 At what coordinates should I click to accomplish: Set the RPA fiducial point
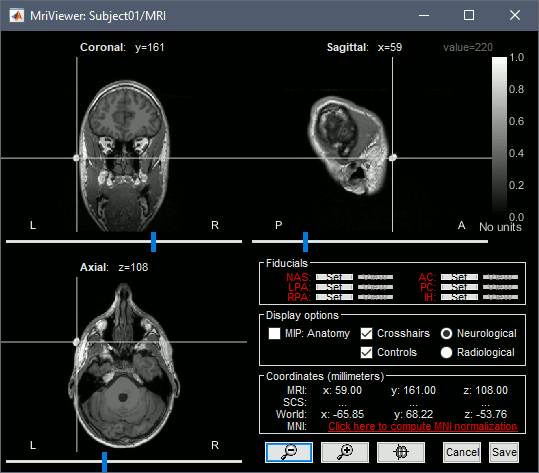(334, 297)
